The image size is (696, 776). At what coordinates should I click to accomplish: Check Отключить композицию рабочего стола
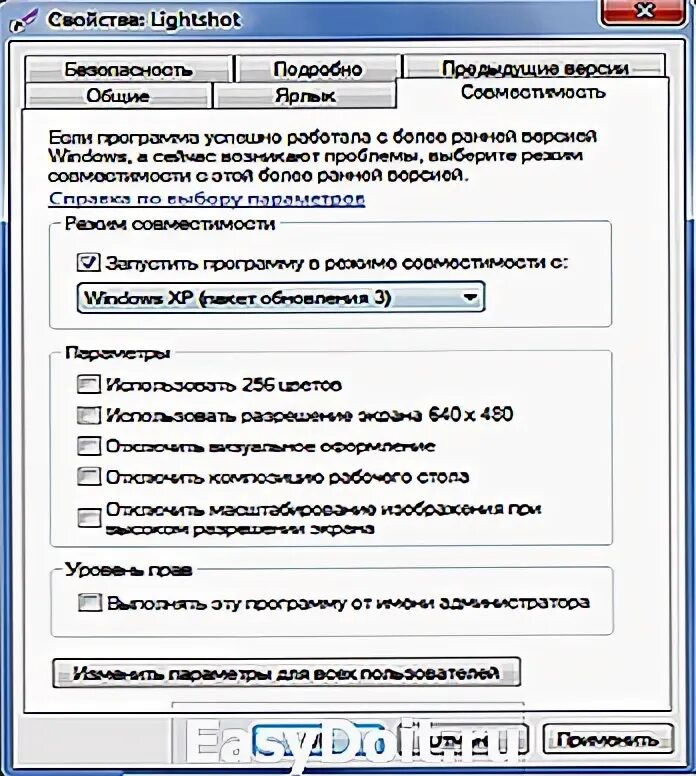pos(89,477)
